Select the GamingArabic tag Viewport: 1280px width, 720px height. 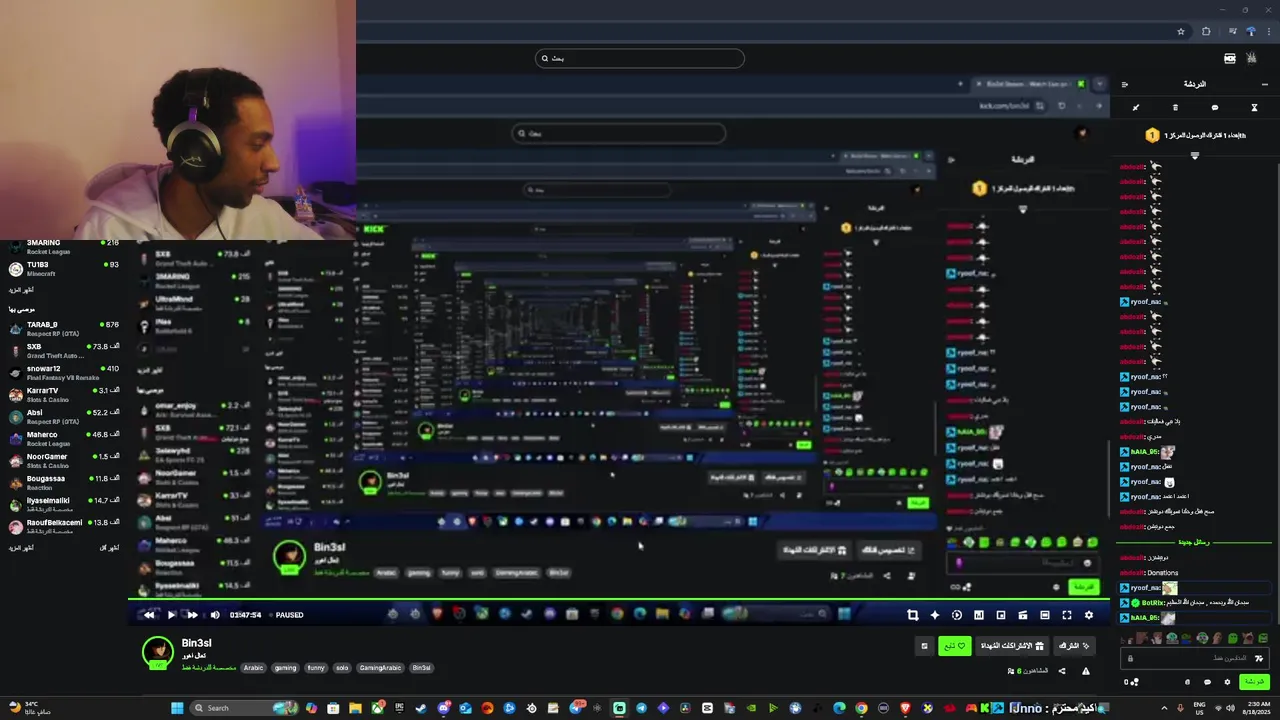click(381, 668)
